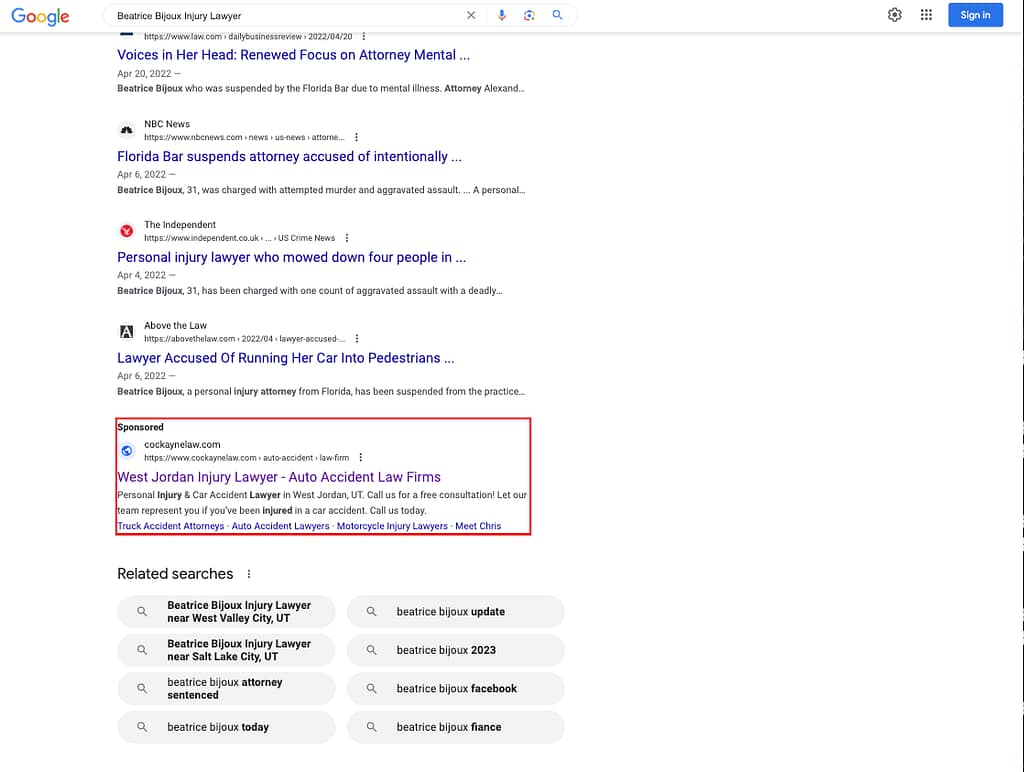The height and width of the screenshot is (772, 1024).
Task: Click the 'Above the Law' source name
Action: (x=175, y=325)
